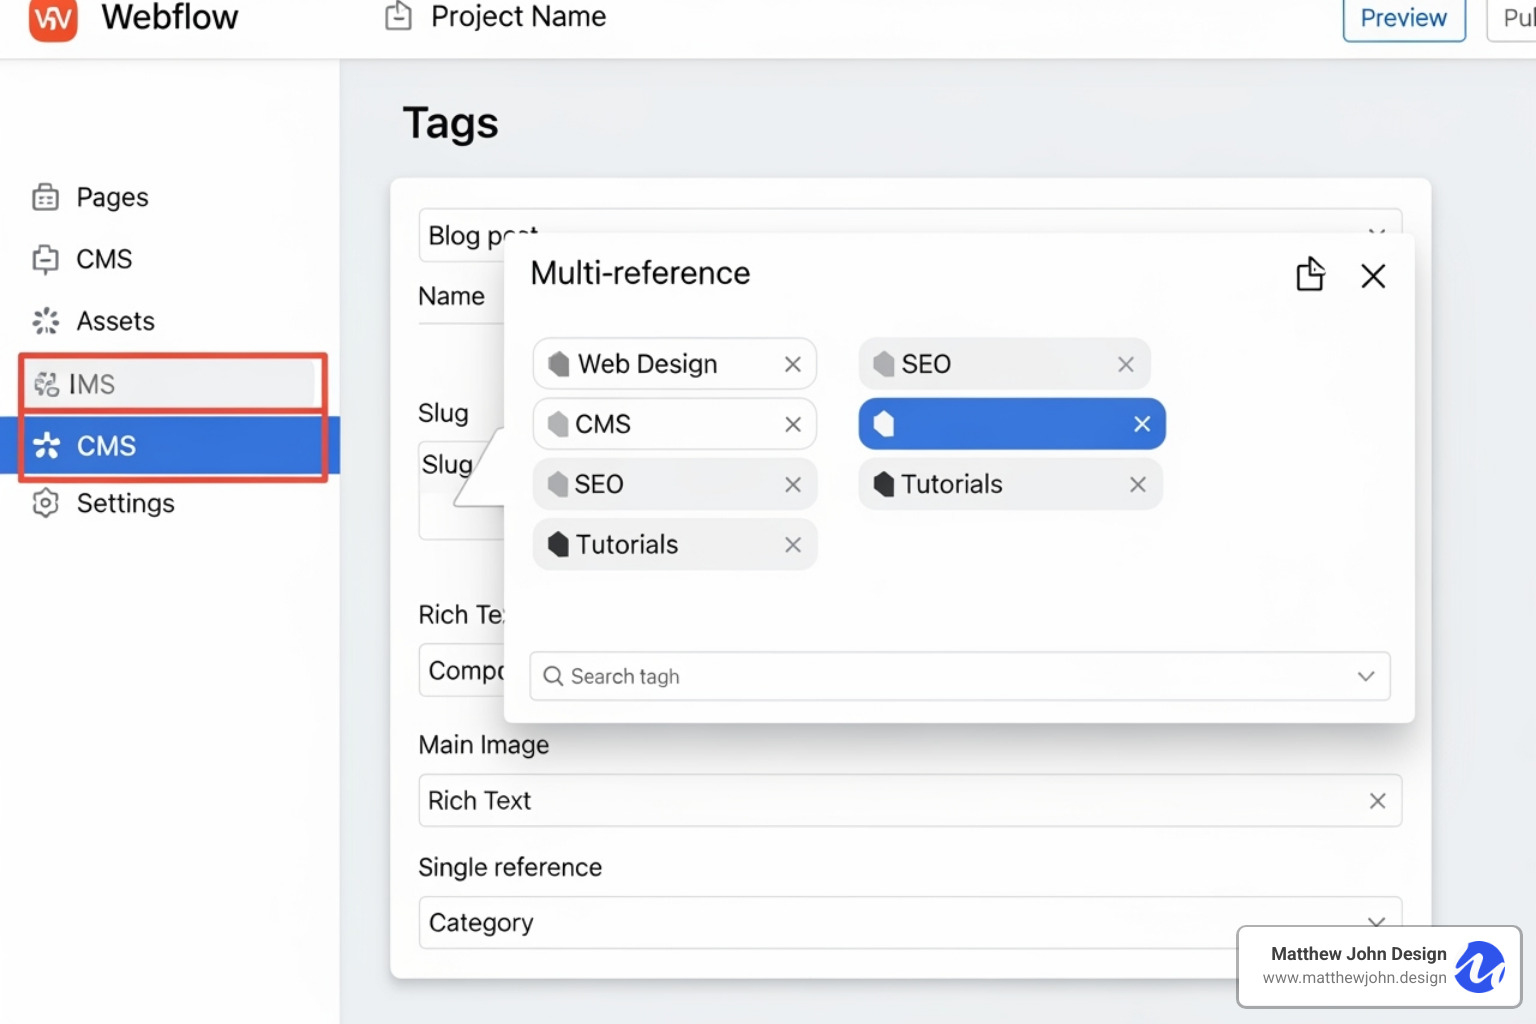Click the icon of the highlighted blue CMS item
Image resolution: width=1536 pixels, height=1024 pixels.
click(46, 446)
